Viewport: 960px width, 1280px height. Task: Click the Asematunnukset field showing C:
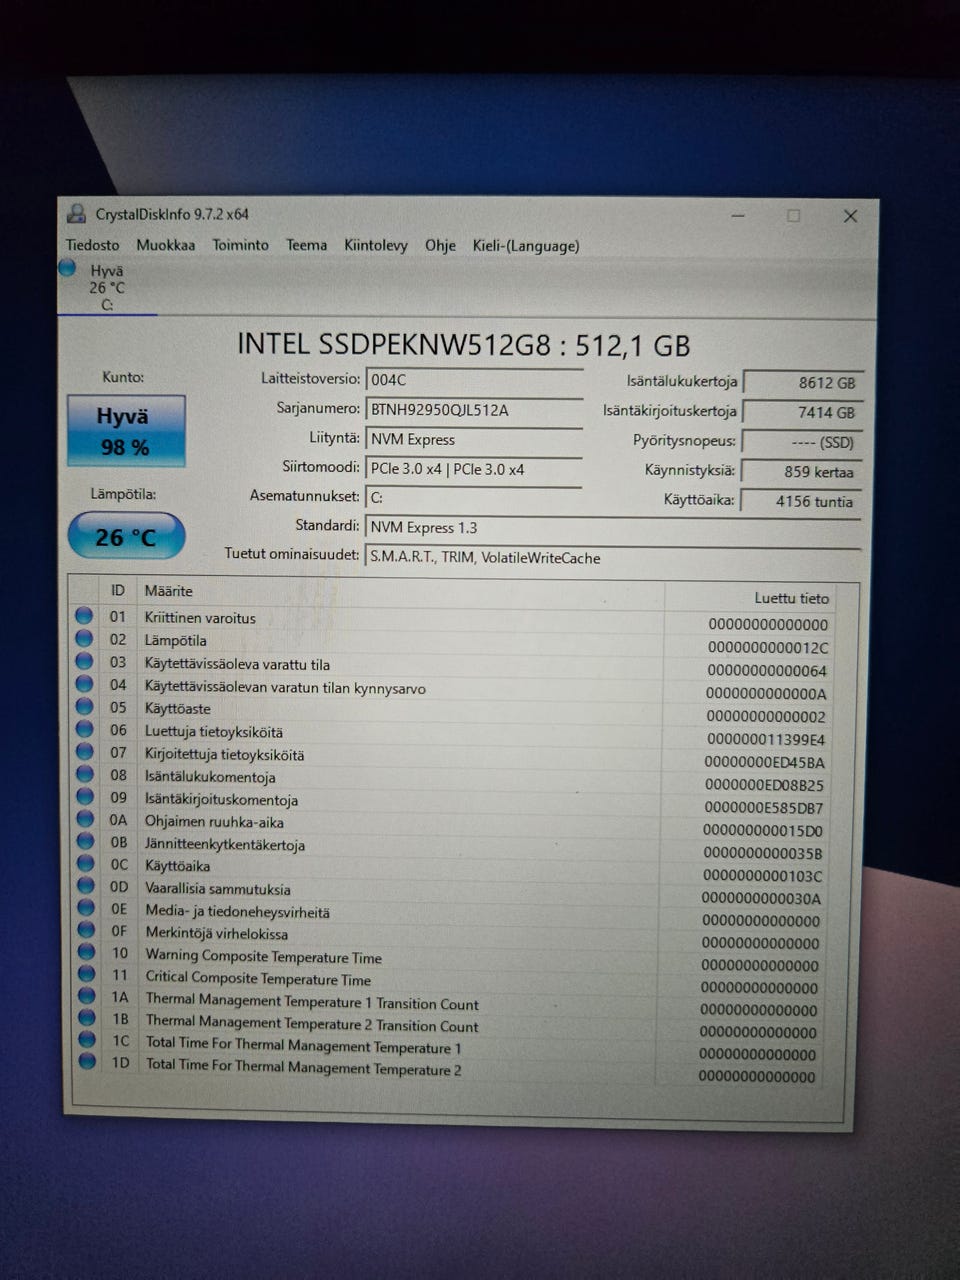click(474, 497)
